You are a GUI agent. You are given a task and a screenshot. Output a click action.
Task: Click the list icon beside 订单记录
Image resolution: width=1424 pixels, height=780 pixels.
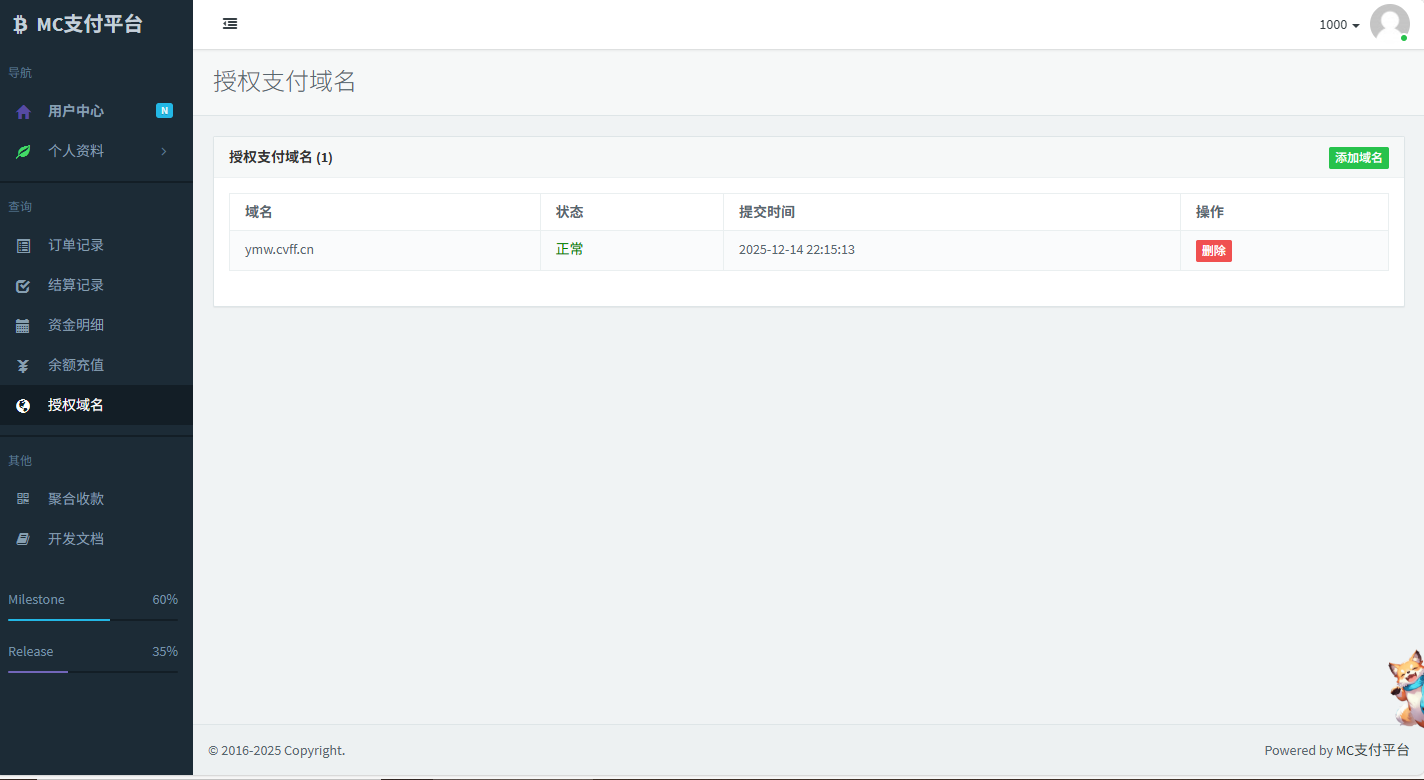[x=23, y=246]
